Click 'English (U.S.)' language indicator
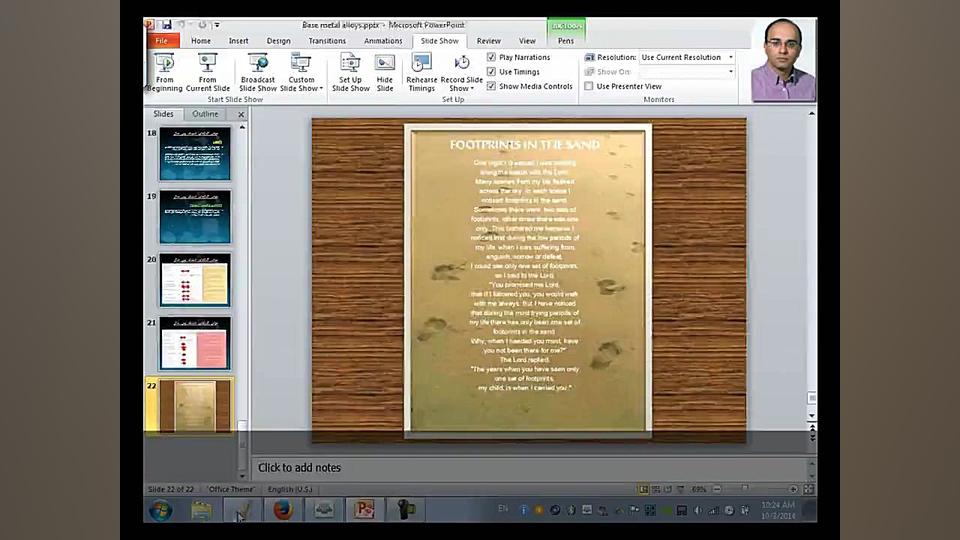The image size is (960, 540). pos(290,489)
